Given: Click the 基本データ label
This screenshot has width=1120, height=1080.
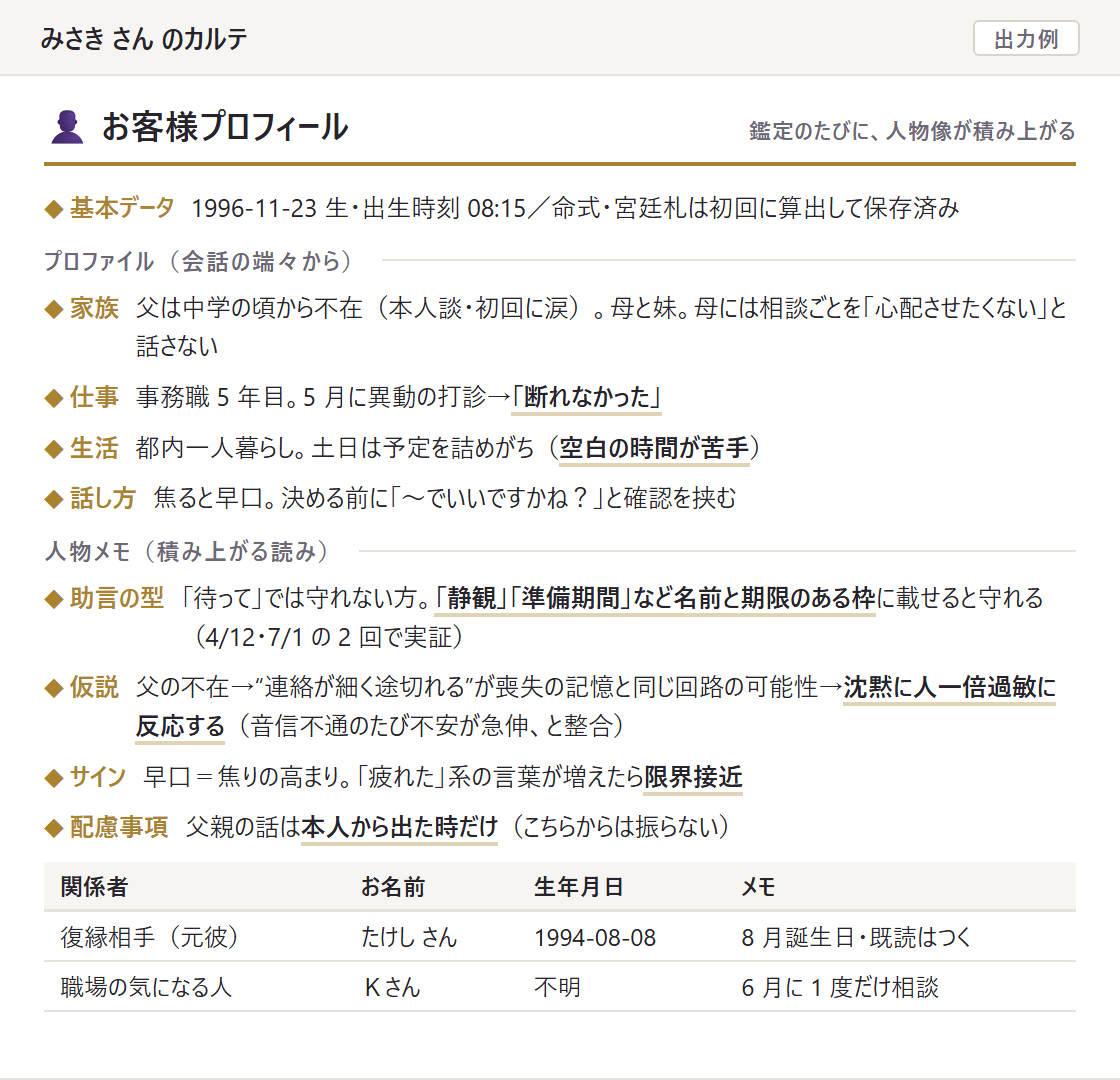Looking at the screenshot, I should point(122,208).
